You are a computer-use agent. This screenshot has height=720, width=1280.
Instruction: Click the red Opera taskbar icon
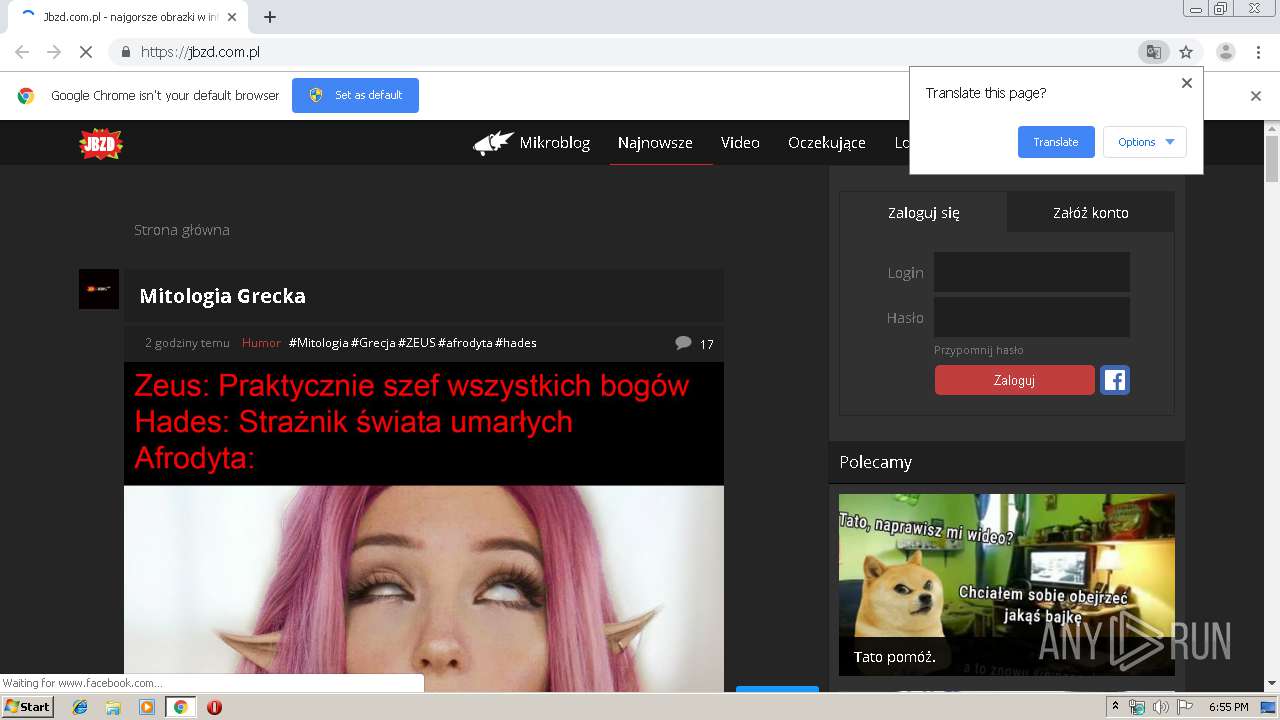point(214,707)
